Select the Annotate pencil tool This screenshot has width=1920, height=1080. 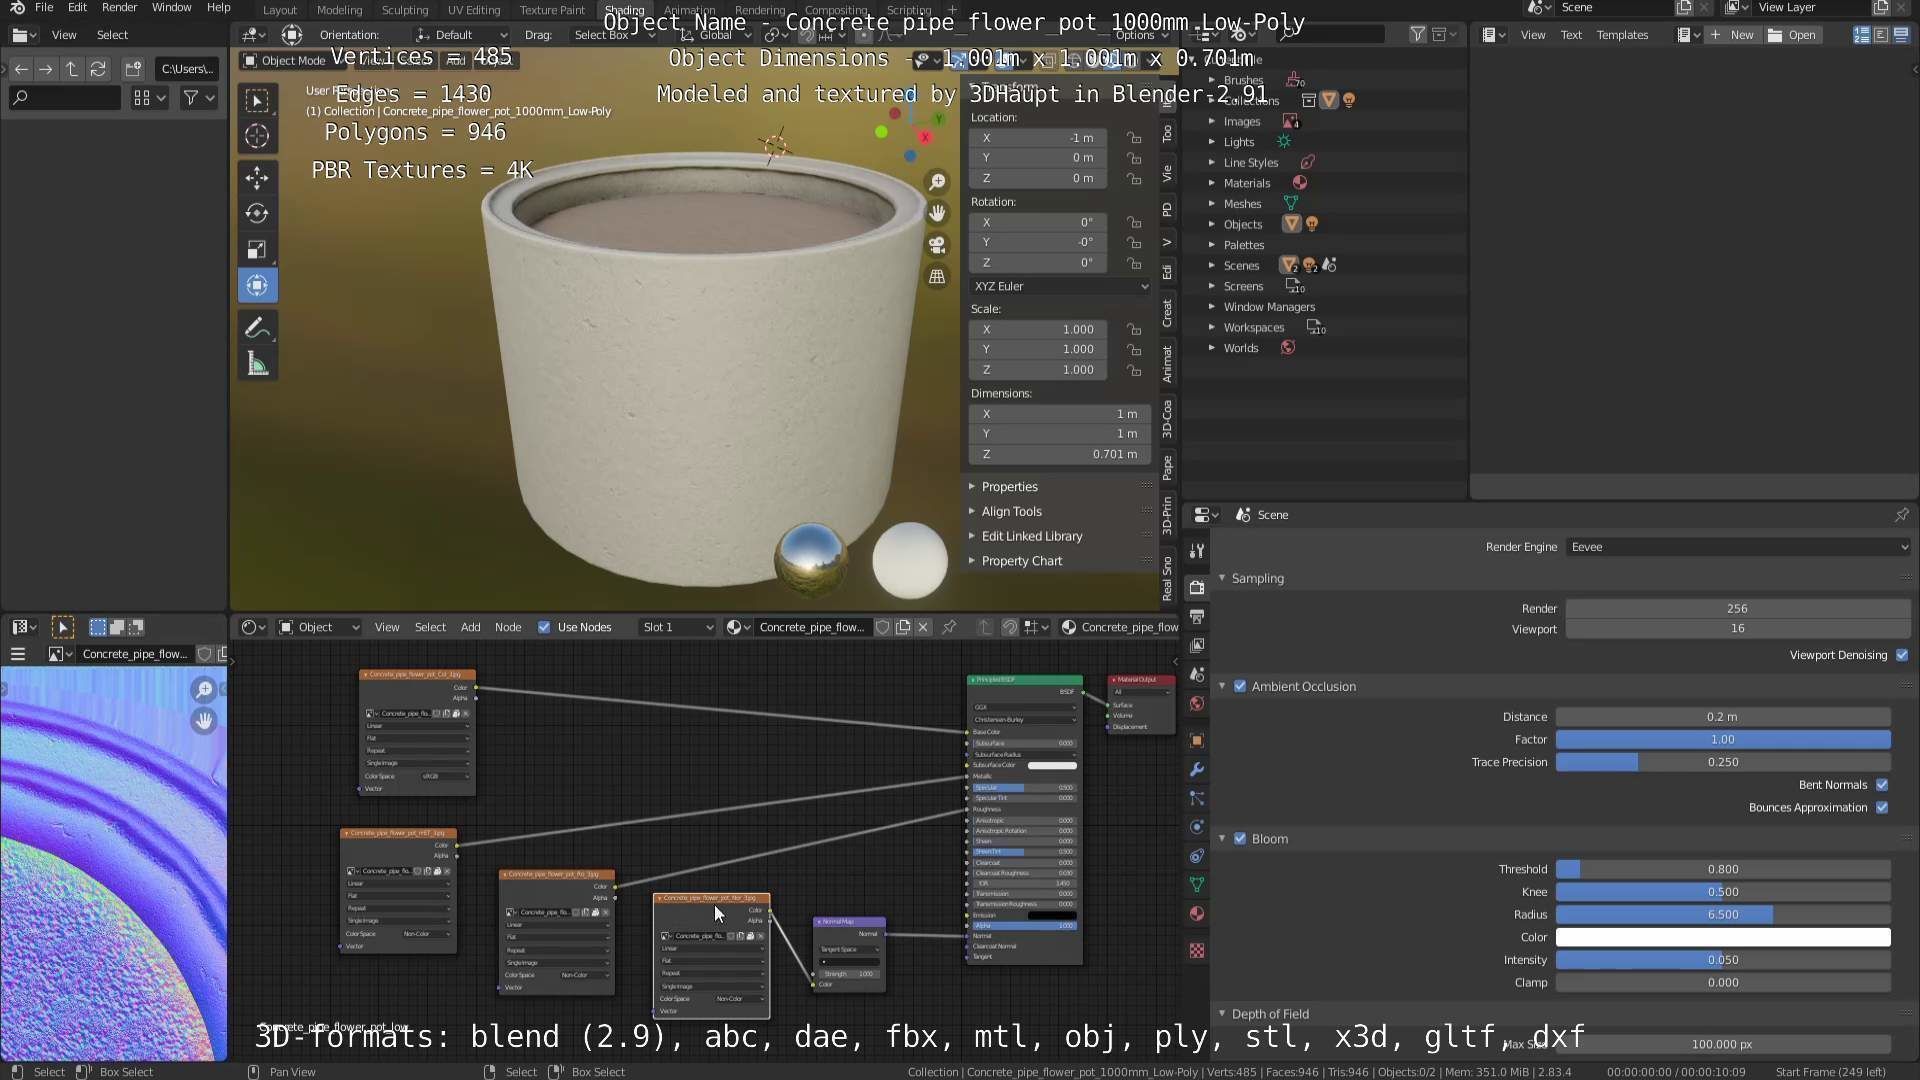[x=257, y=327]
